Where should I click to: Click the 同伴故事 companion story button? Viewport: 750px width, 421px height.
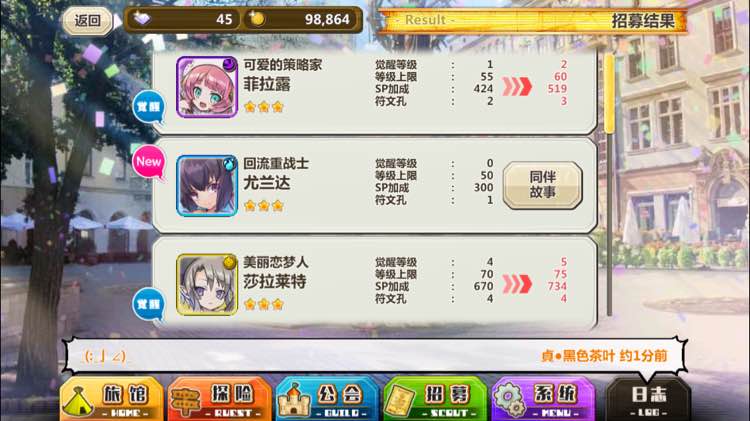coord(542,185)
